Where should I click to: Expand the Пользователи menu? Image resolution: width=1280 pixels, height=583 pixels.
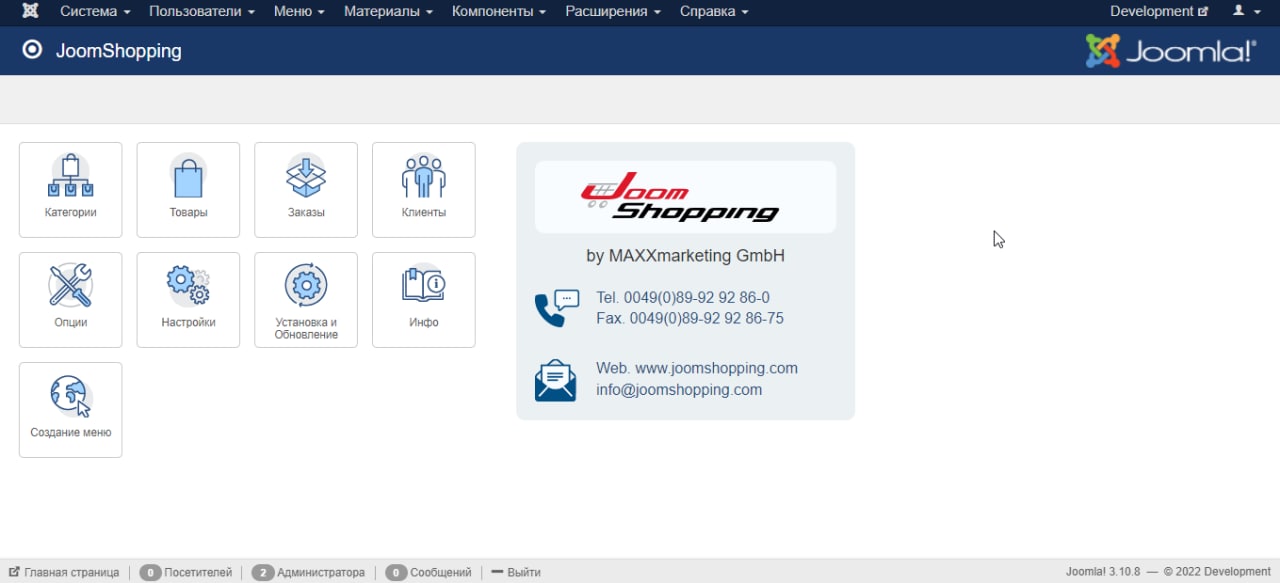coord(202,12)
